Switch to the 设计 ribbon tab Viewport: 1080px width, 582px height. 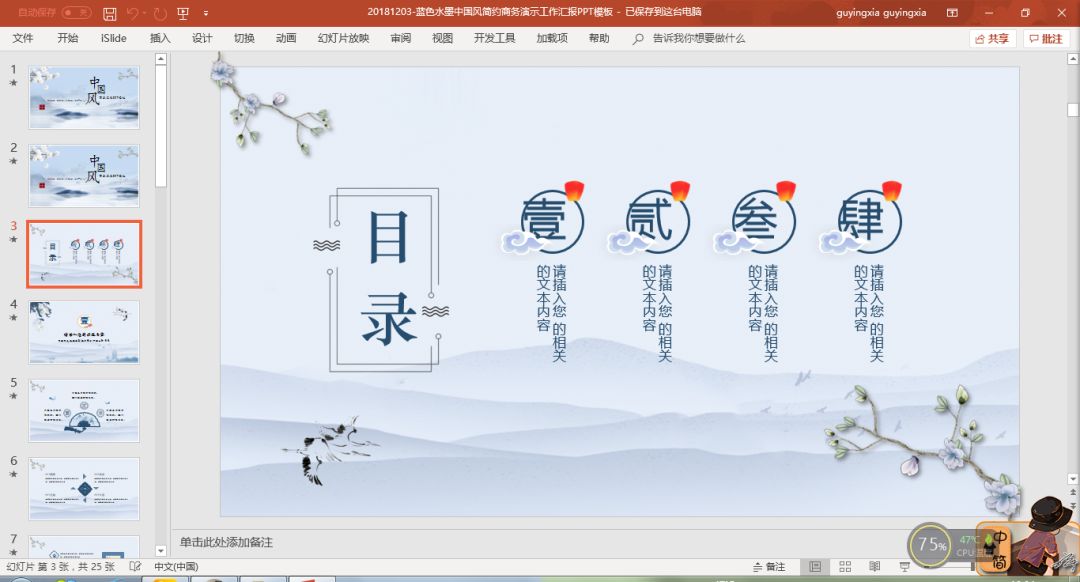202,38
